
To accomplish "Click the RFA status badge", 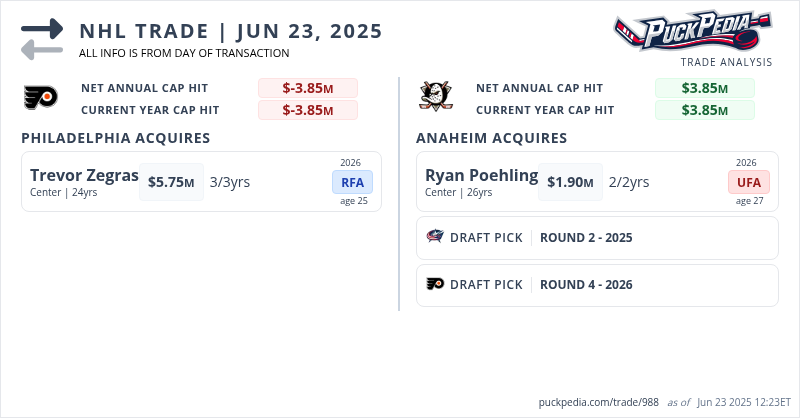I will pyautogui.click(x=352, y=182).
